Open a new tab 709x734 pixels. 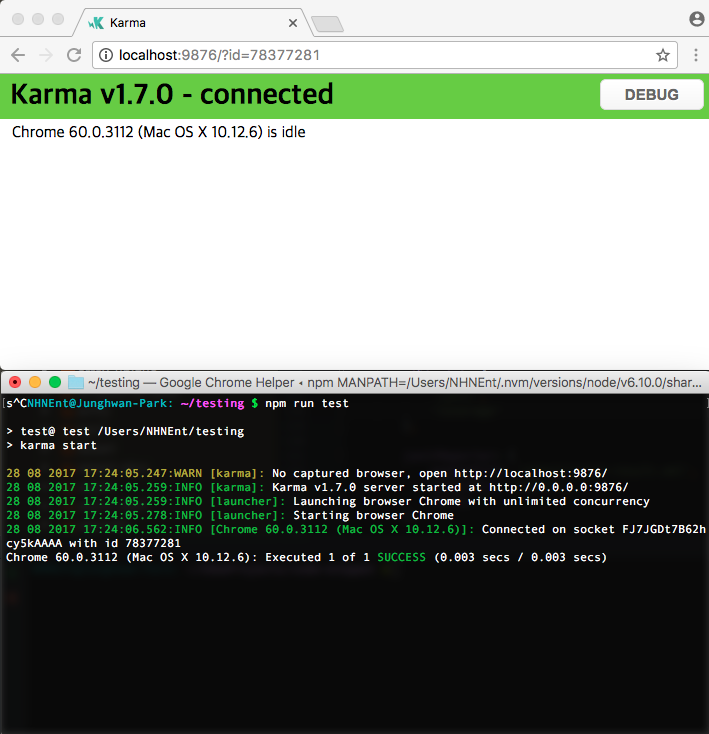[x=328, y=24]
